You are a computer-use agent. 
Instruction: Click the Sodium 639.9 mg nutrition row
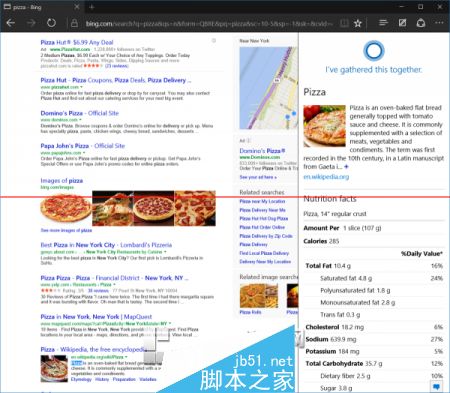click(374, 339)
